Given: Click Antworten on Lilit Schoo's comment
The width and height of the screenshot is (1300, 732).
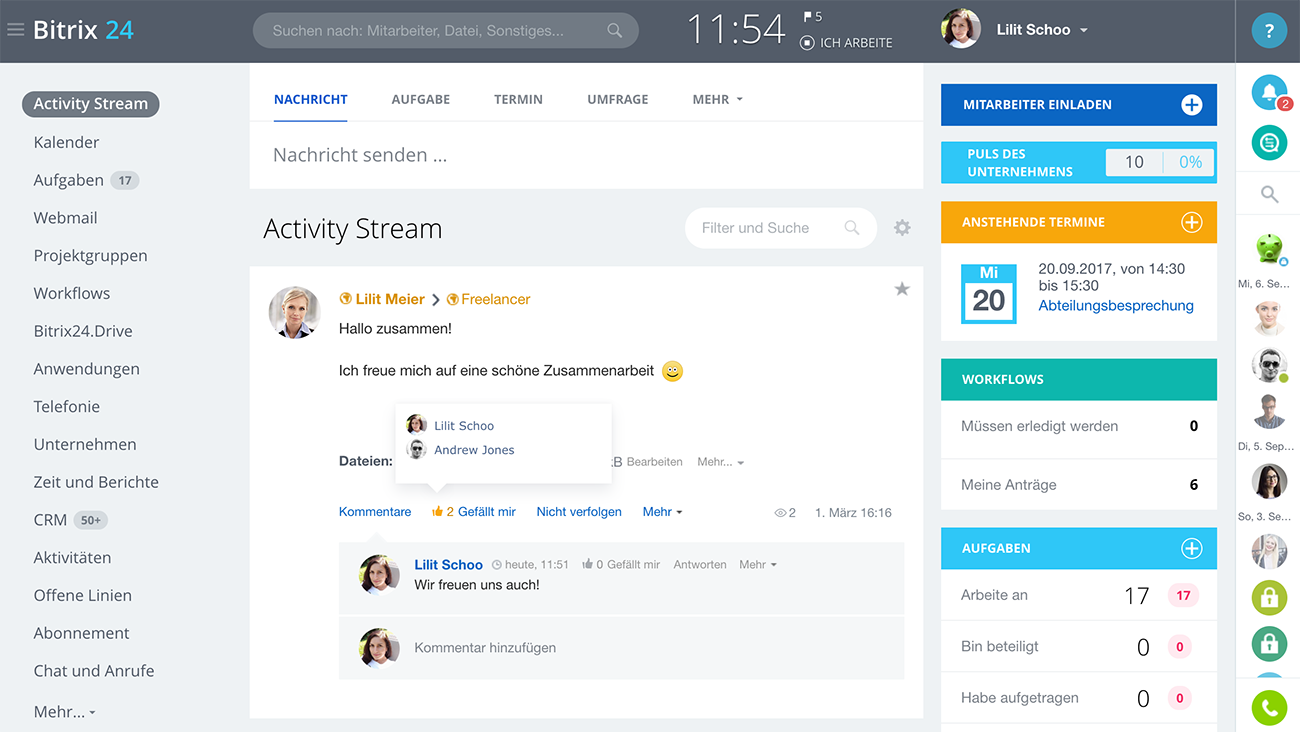Looking at the screenshot, I should [700, 564].
